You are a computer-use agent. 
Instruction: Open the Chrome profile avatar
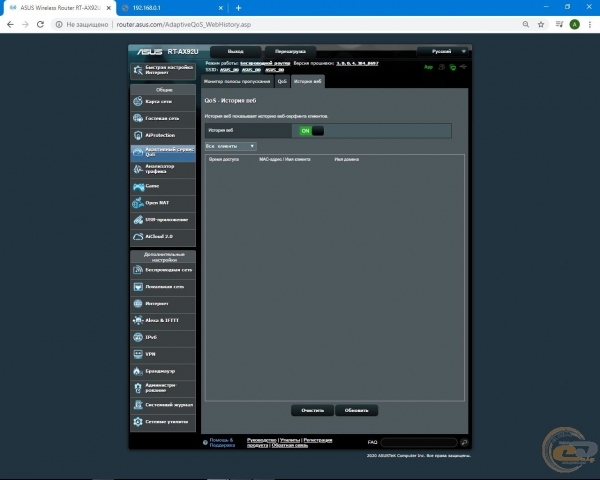click(574, 24)
